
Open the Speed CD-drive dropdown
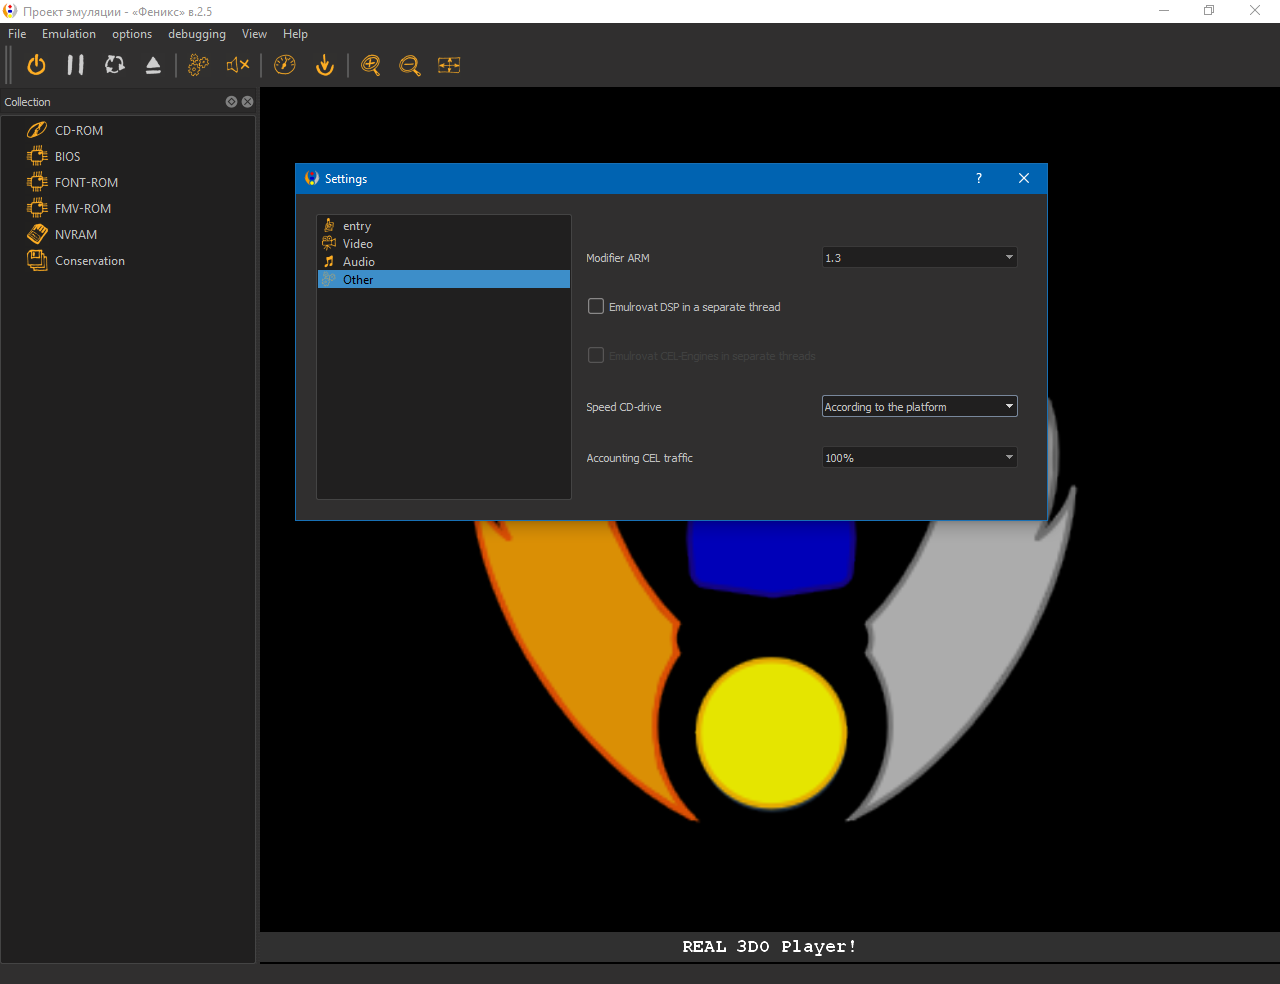(x=919, y=407)
